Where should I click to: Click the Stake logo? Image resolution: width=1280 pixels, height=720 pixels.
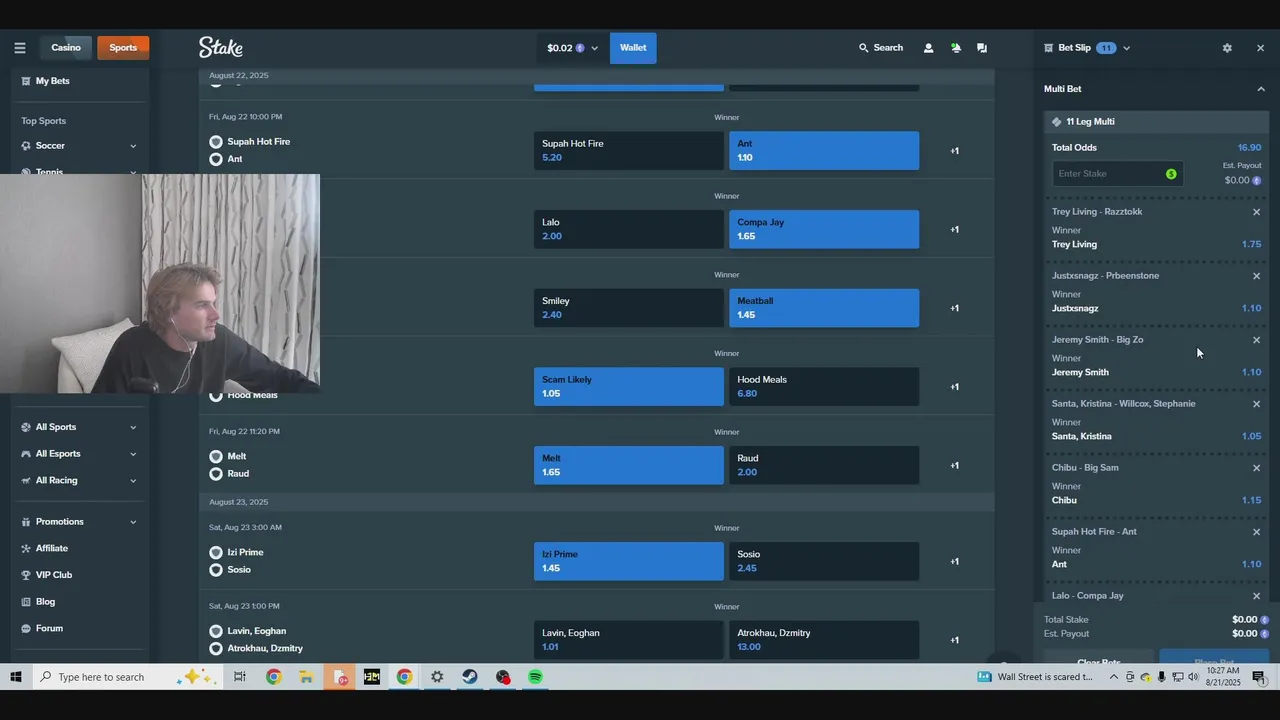pyautogui.click(x=221, y=47)
